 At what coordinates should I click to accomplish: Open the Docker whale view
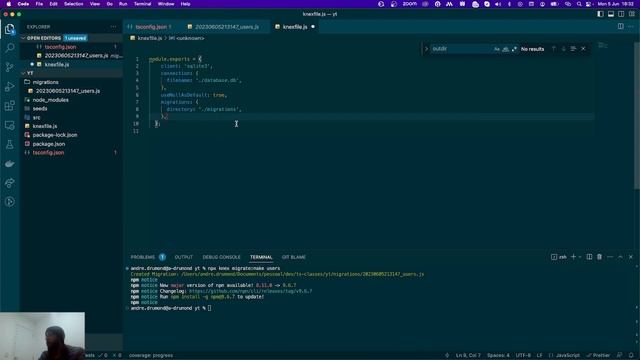coord(9,164)
